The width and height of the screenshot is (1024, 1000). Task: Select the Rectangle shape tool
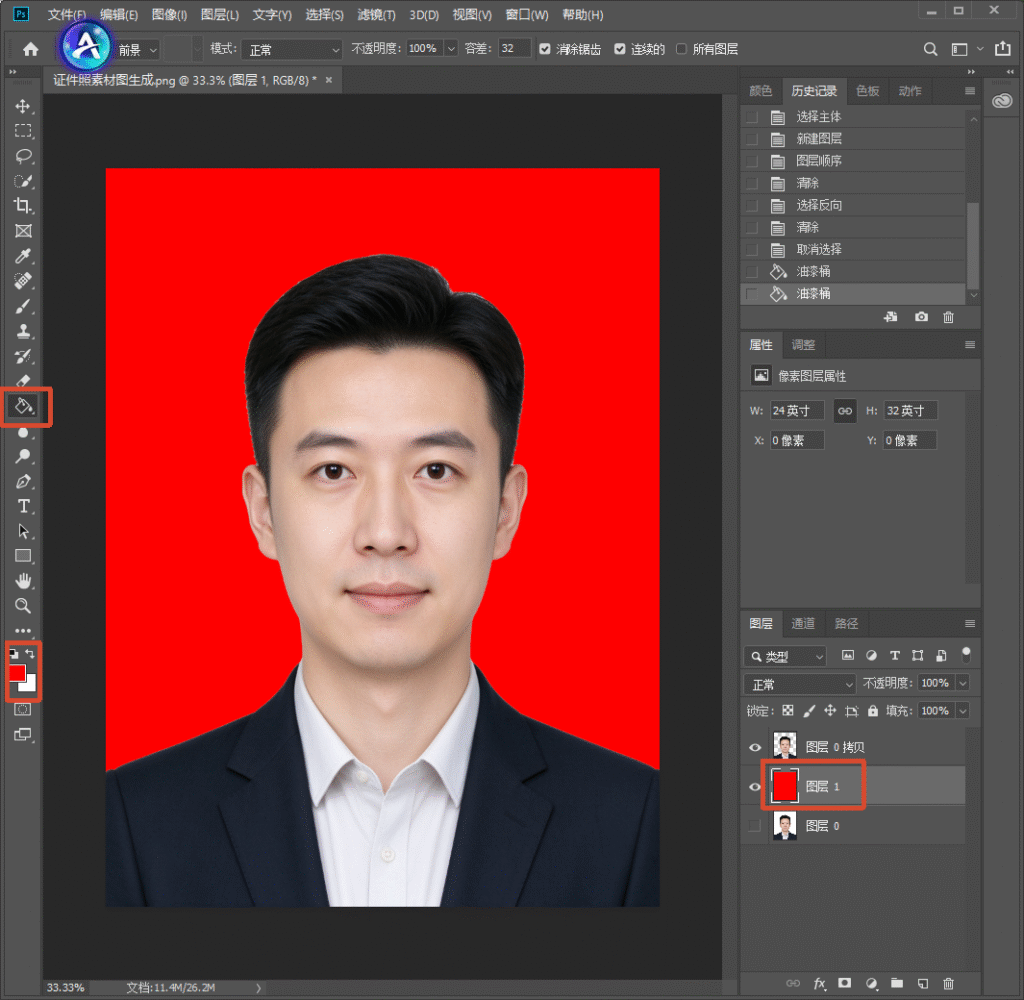(24, 556)
